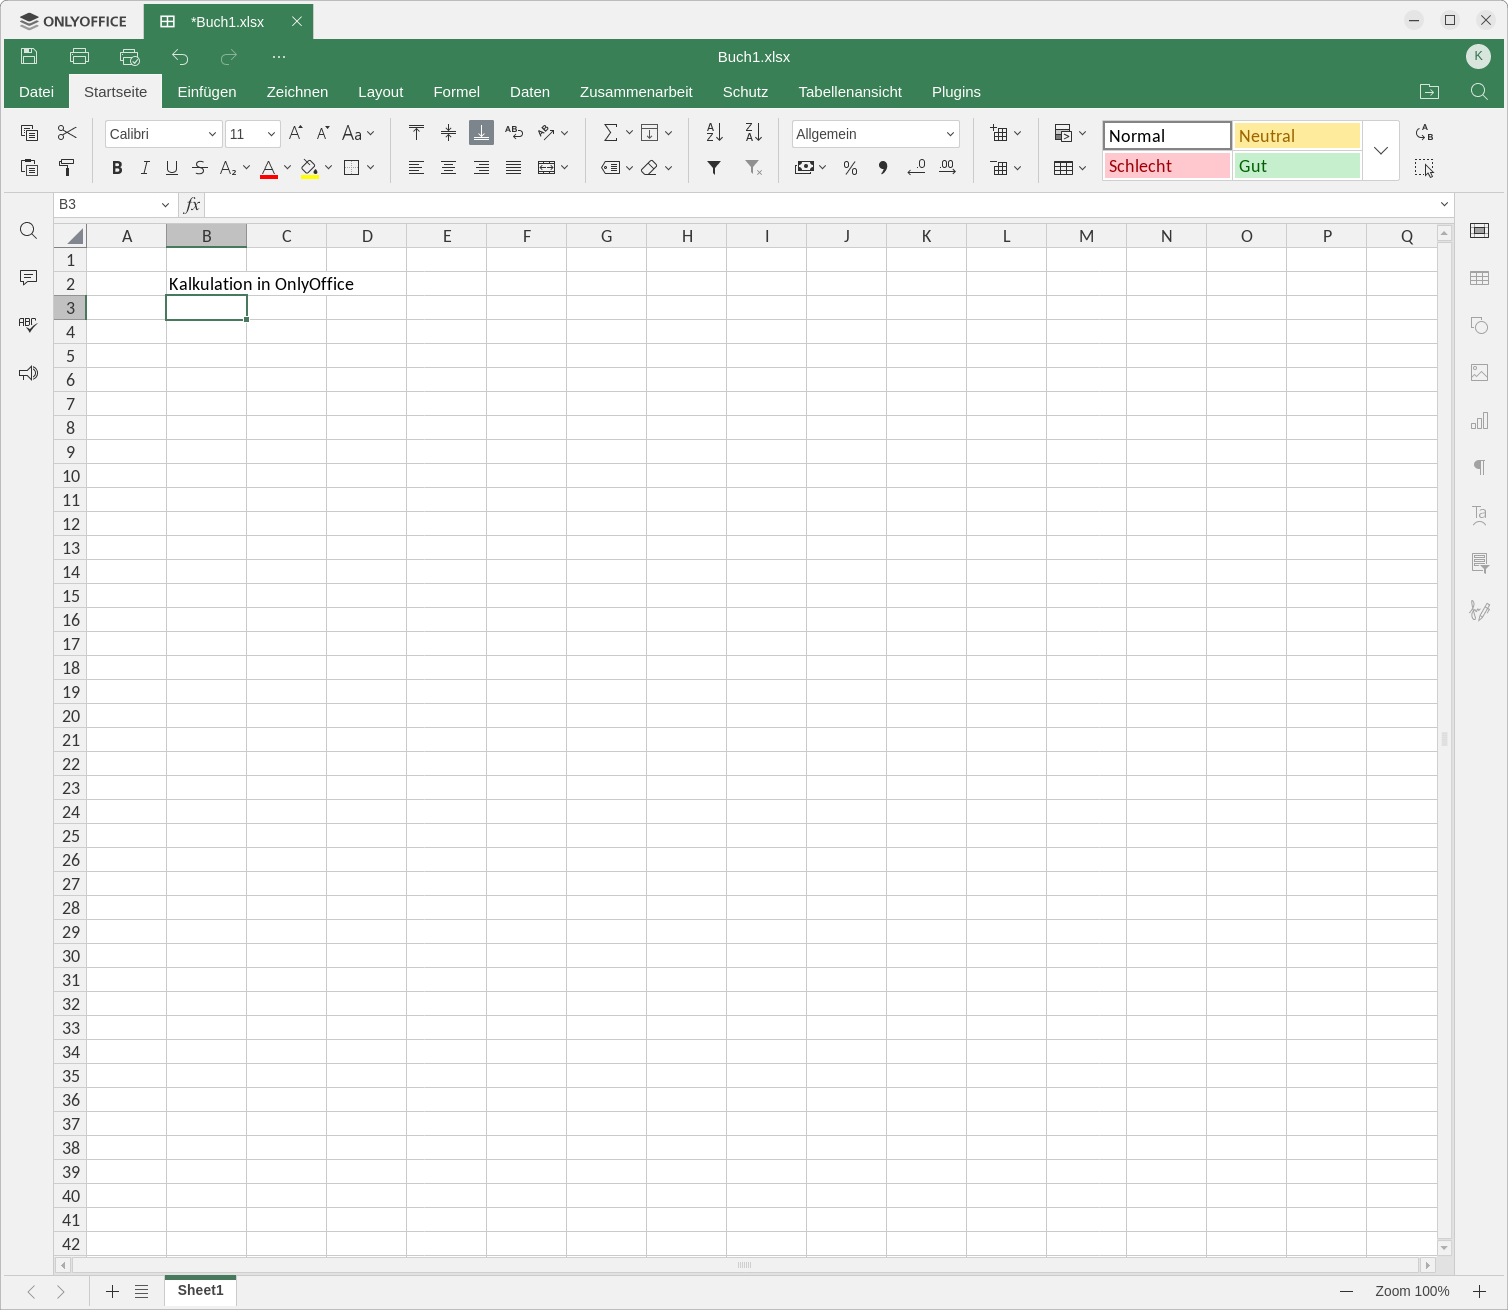Open the Calibri font name dropdown
This screenshot has width=1508, height=1310.
click(x=163, y=134)
